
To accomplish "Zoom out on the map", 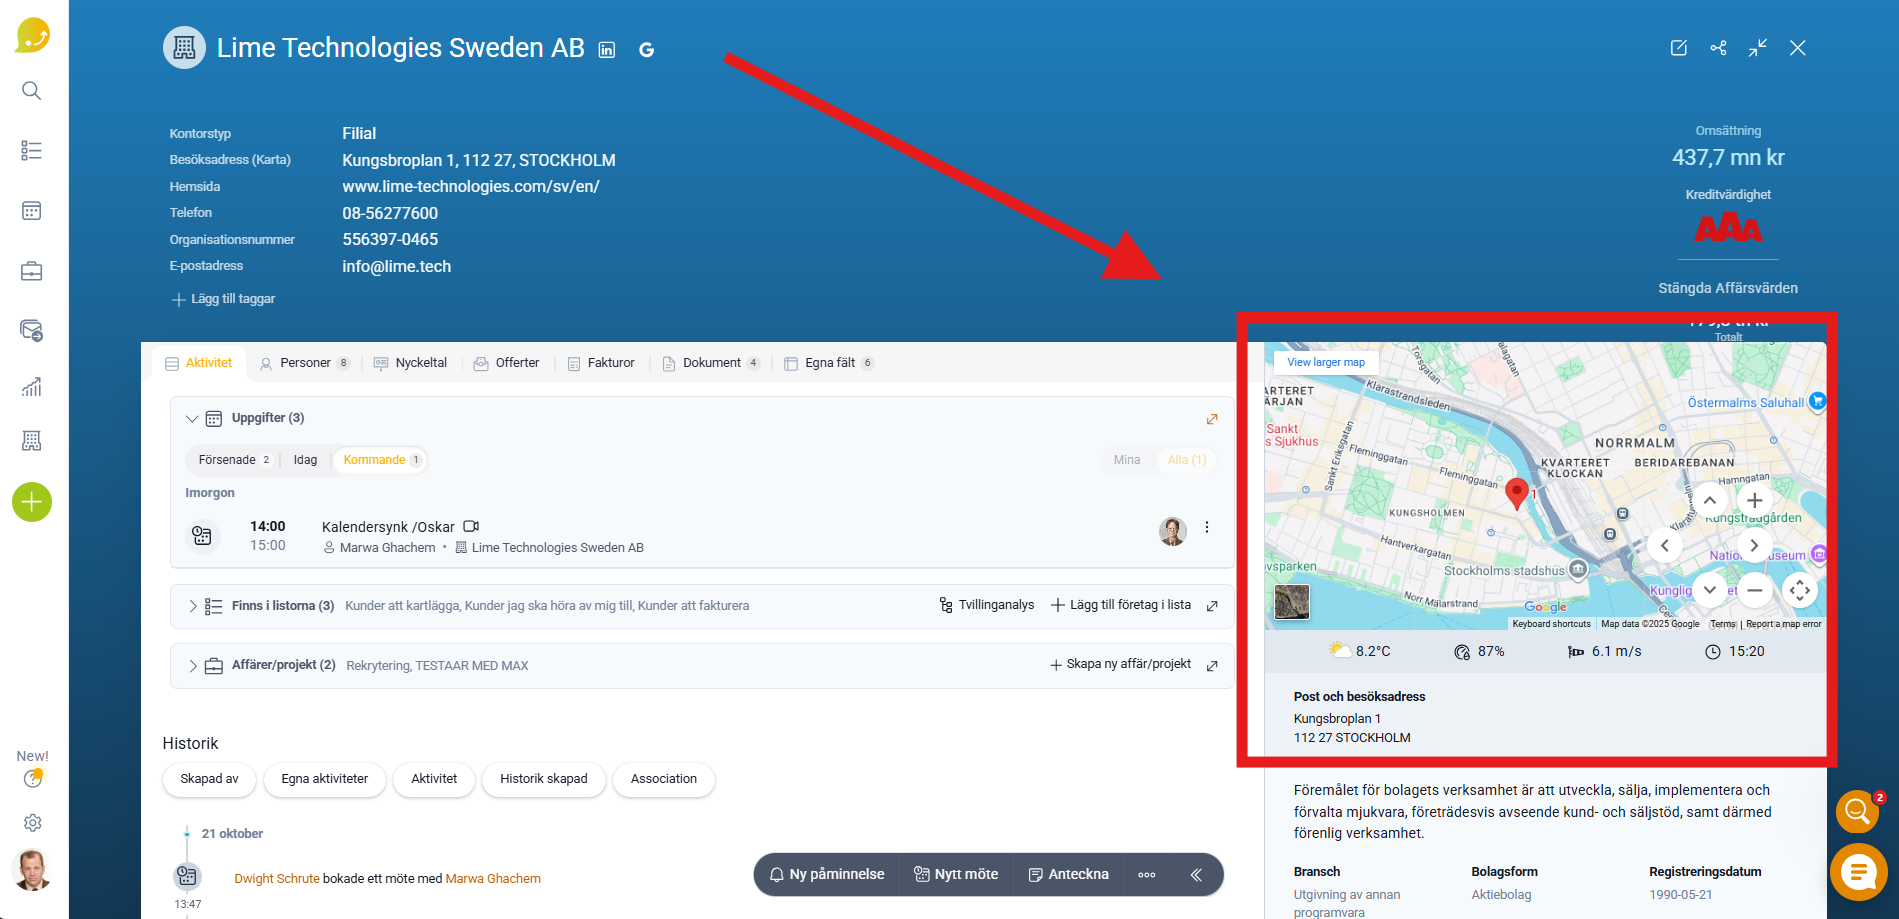I will (x=1755, y=590).
